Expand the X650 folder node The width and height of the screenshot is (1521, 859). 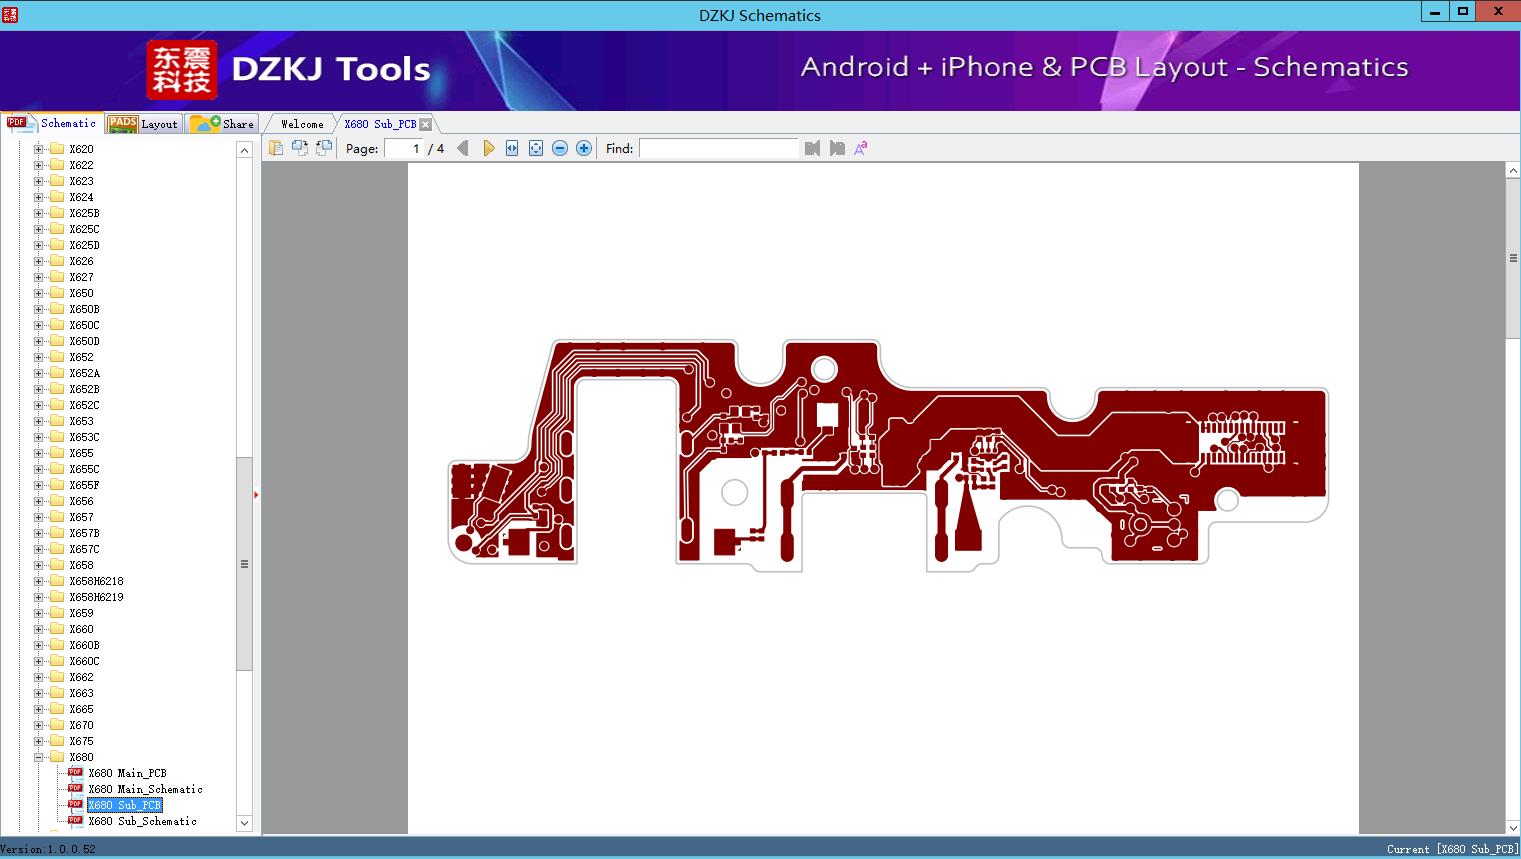coord(38,293)
